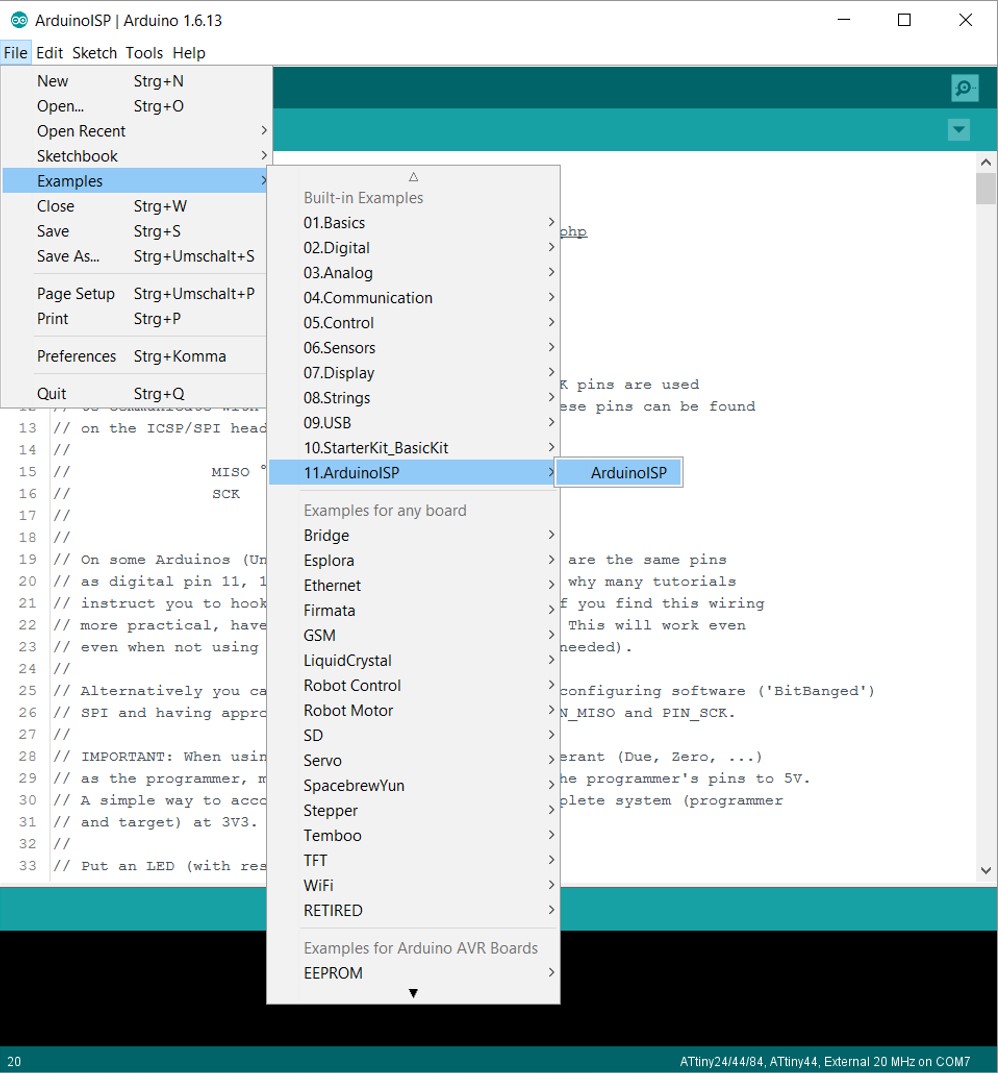The image size is (998, 1073).
Task: Open TFT library examples
Action: tap(413, 860)
